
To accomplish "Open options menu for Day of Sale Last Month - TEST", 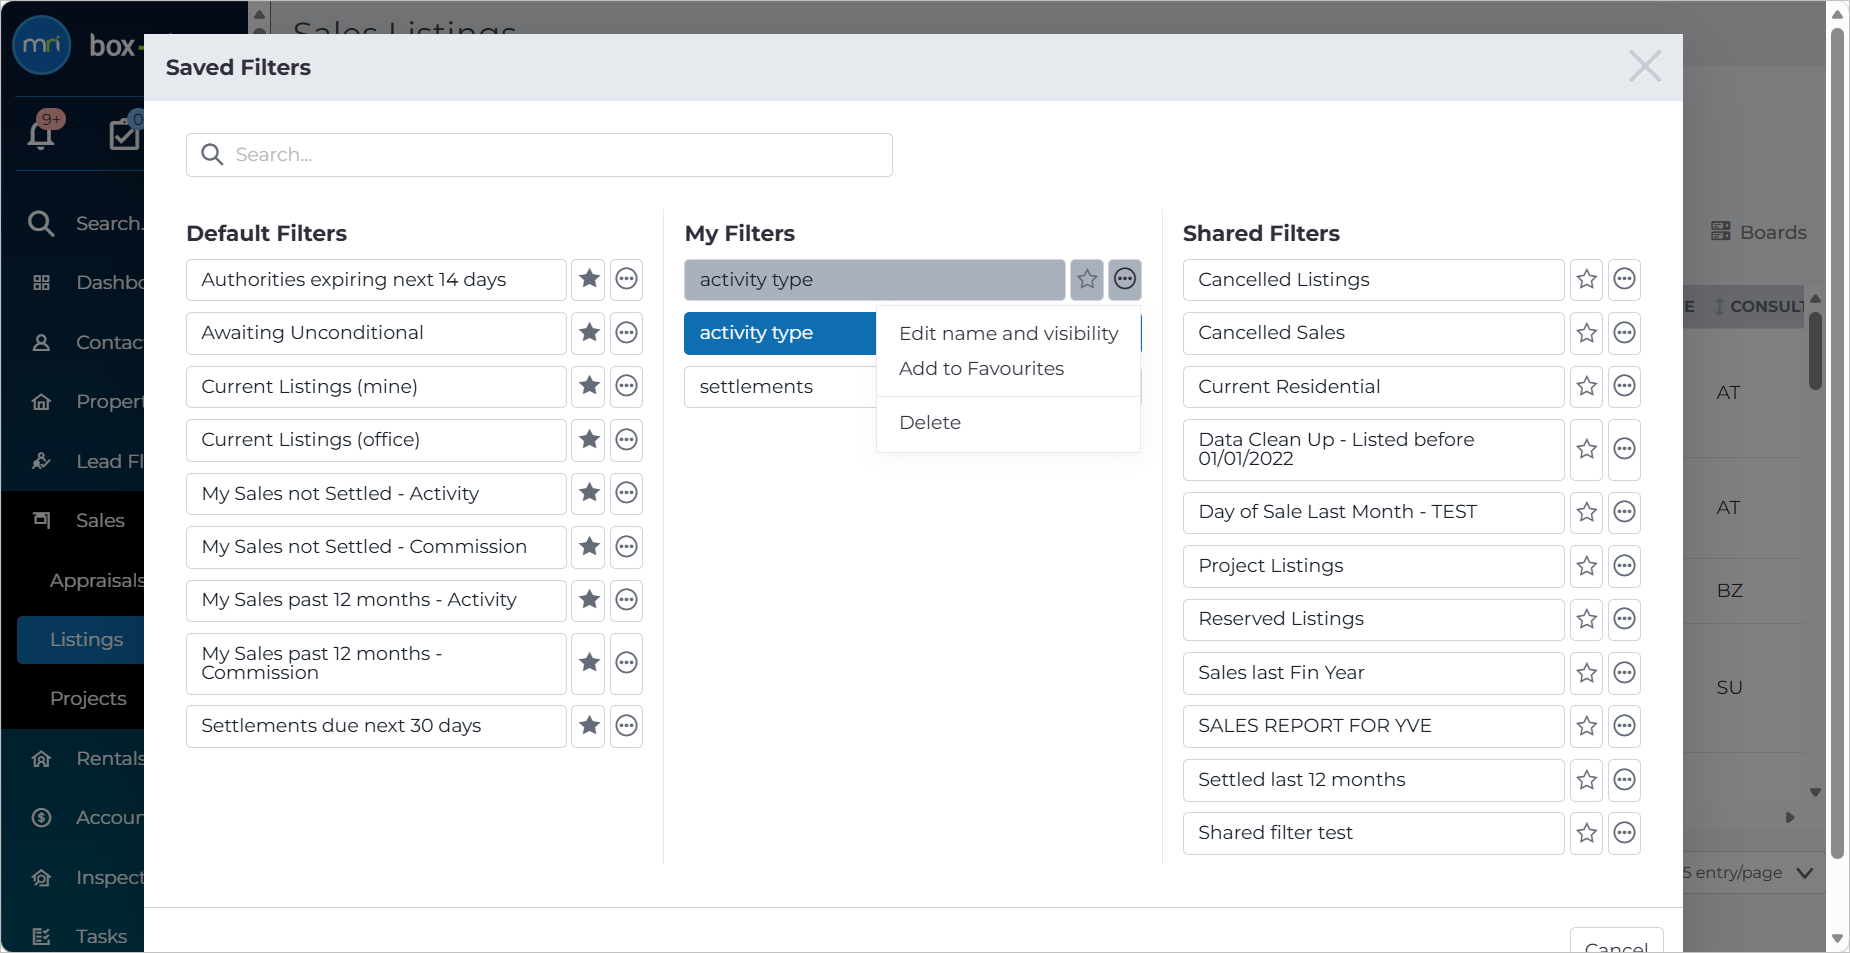I will (x=1624, y=513).
